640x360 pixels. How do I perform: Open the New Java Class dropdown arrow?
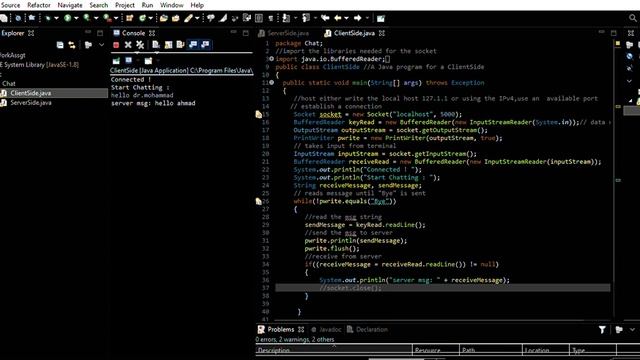pyautogui.click(x=151, y=18)
